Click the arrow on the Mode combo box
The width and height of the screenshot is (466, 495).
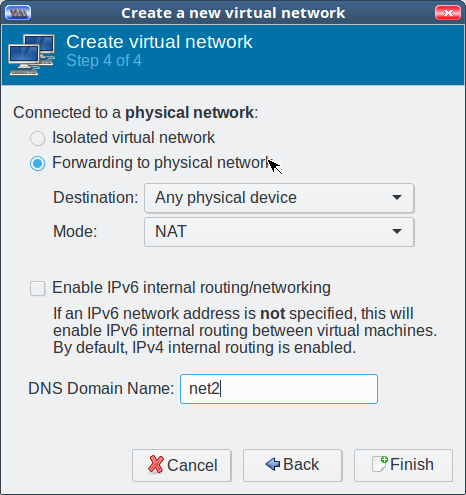(x=397, y=231)
